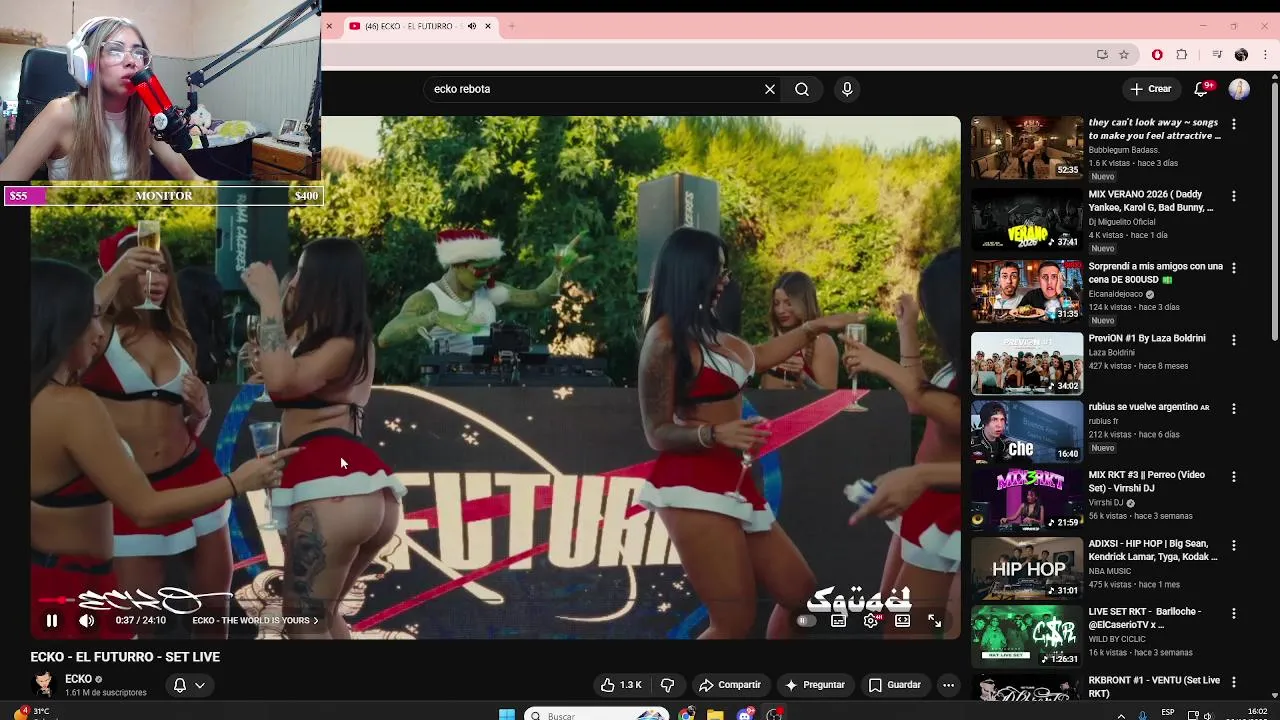Open the browser profile avatar
This screenshot has height=720, width=1280.
click(x=1241, y=55)
